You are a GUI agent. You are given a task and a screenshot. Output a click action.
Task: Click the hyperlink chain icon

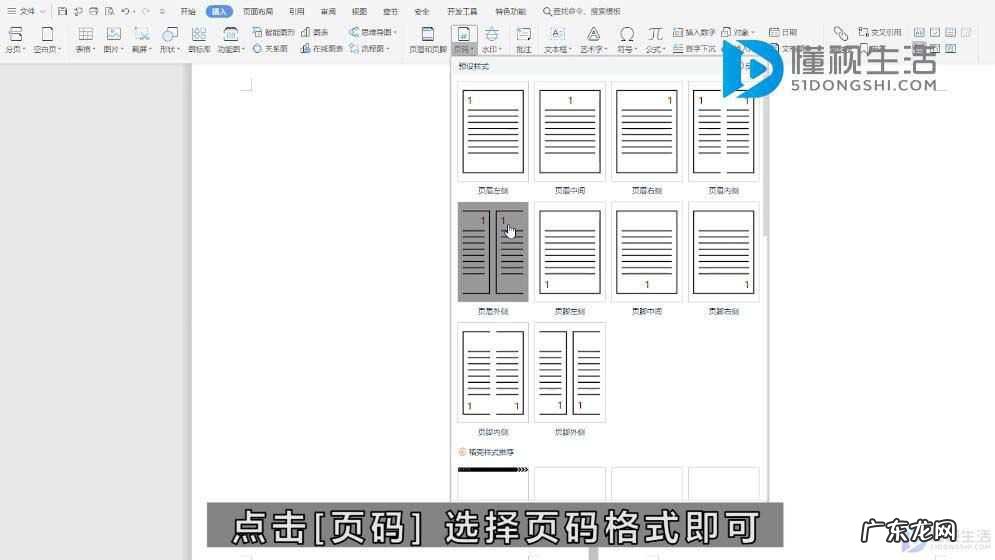[x=841, y=34]
